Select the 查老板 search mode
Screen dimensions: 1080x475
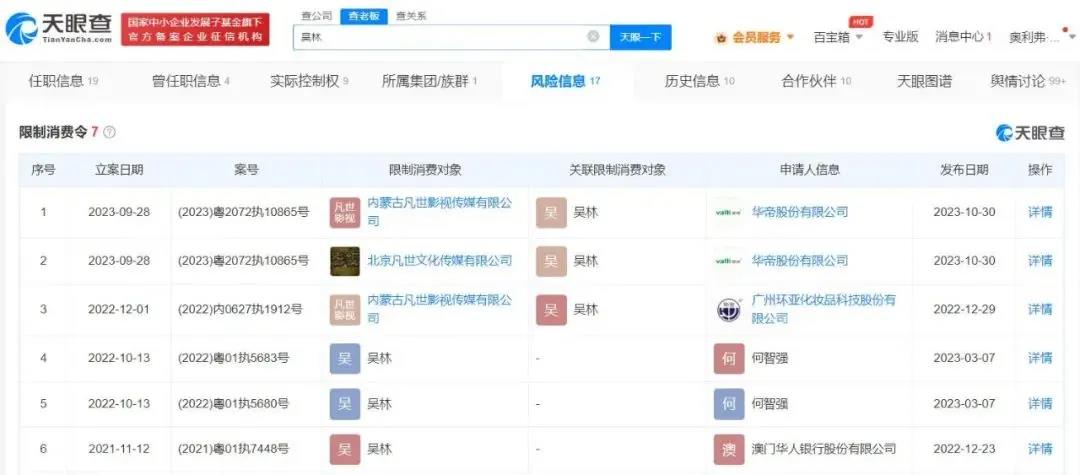[x=364, y=16]
